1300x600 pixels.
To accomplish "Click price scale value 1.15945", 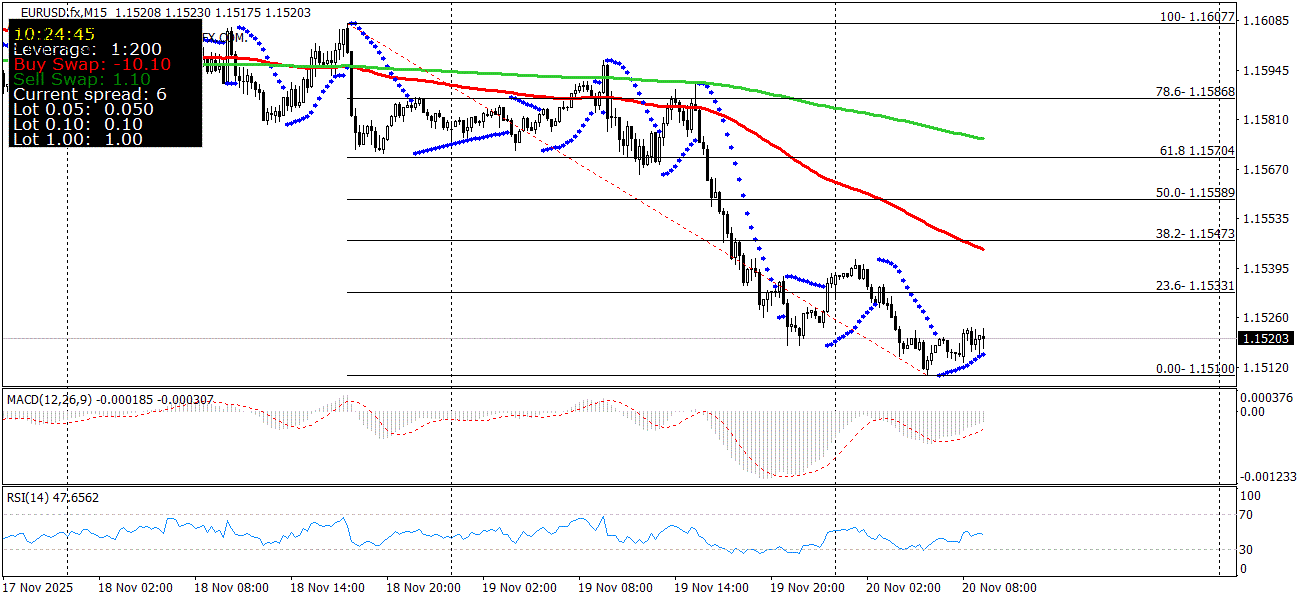I will click(1265, 70).
